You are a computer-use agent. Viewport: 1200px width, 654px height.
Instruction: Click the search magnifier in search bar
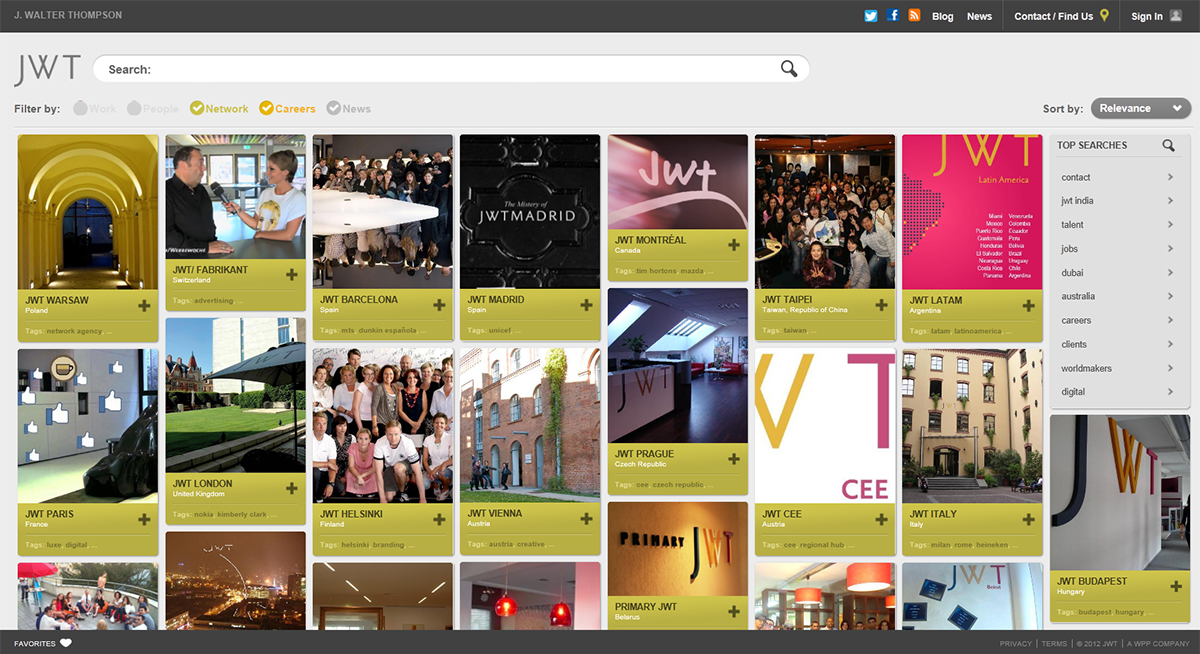[x=789, y=69]
